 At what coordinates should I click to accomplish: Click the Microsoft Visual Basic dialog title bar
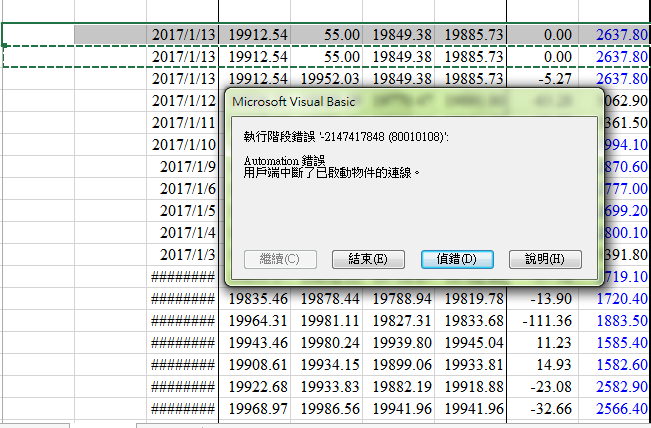coord(413,102)
